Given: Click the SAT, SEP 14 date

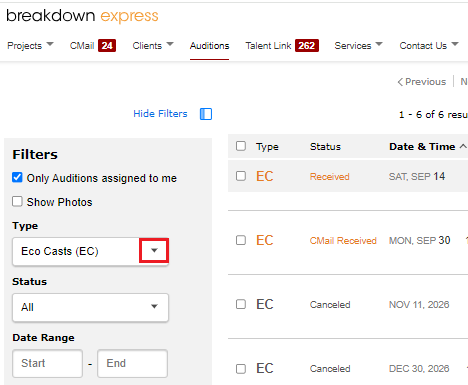Looking at the screenshot, I should 417,176.
